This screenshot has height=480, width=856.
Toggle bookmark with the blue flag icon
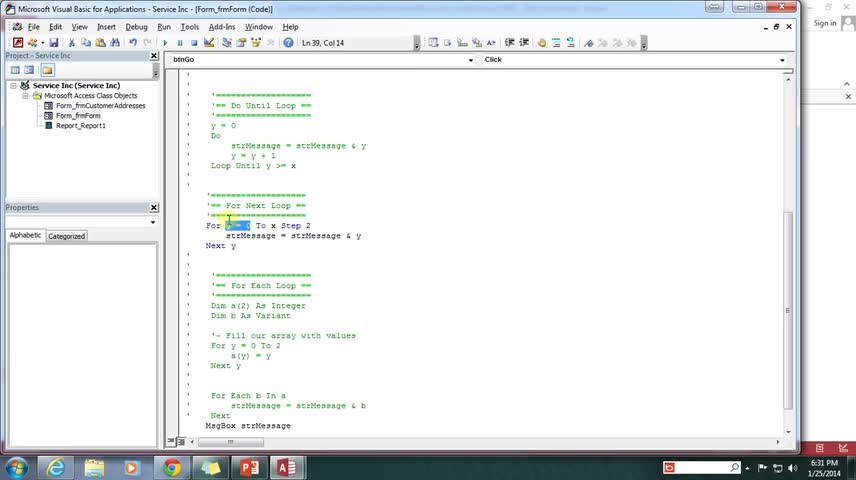tap(588, 43)
